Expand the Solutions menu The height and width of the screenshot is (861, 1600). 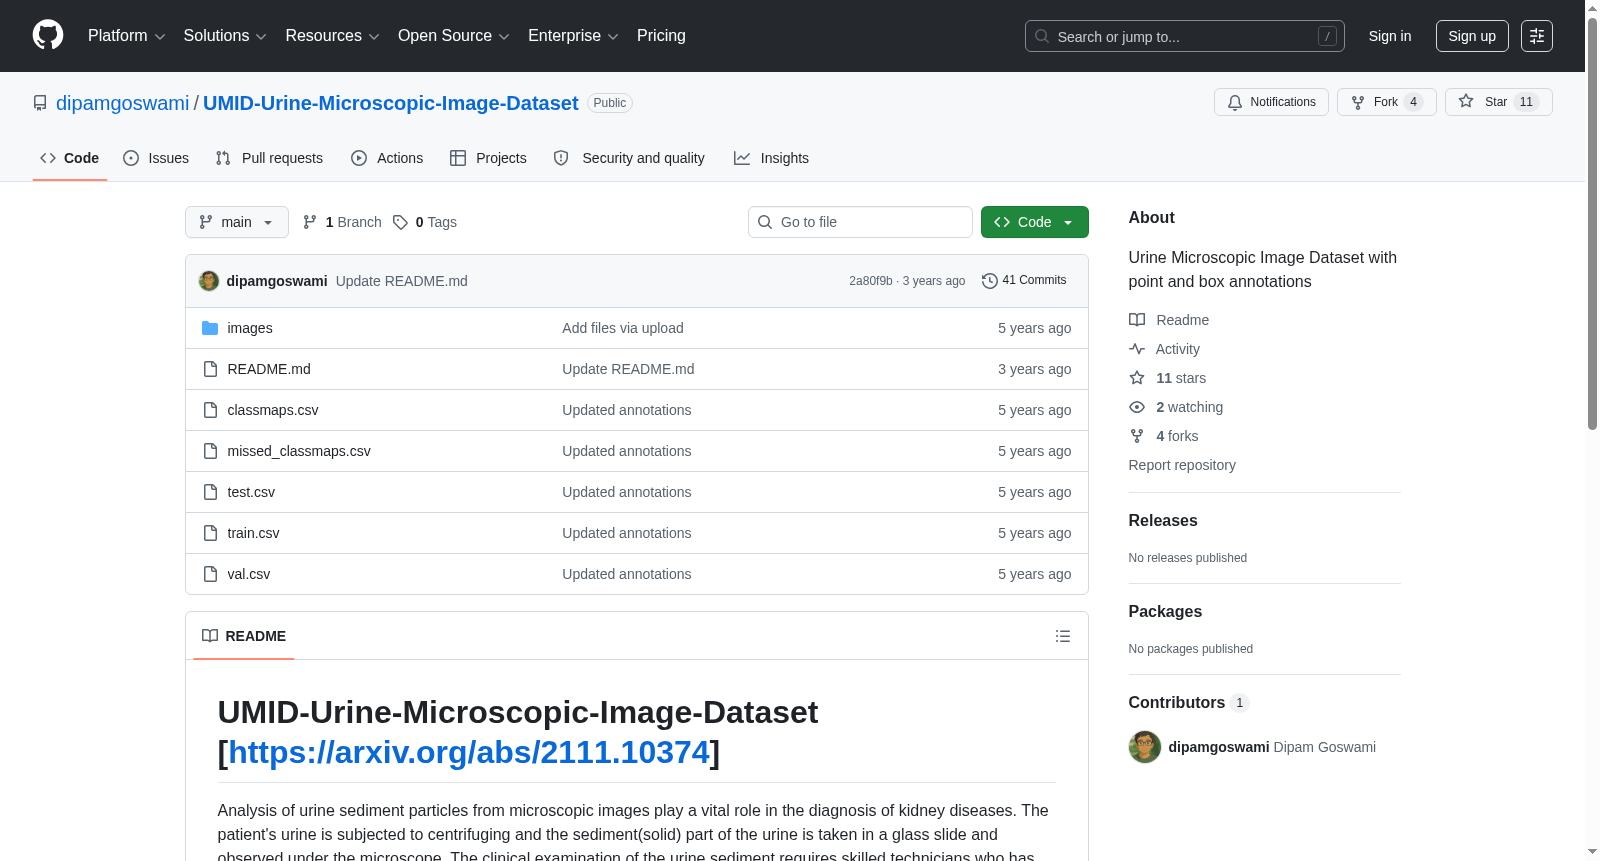point(225,36)
